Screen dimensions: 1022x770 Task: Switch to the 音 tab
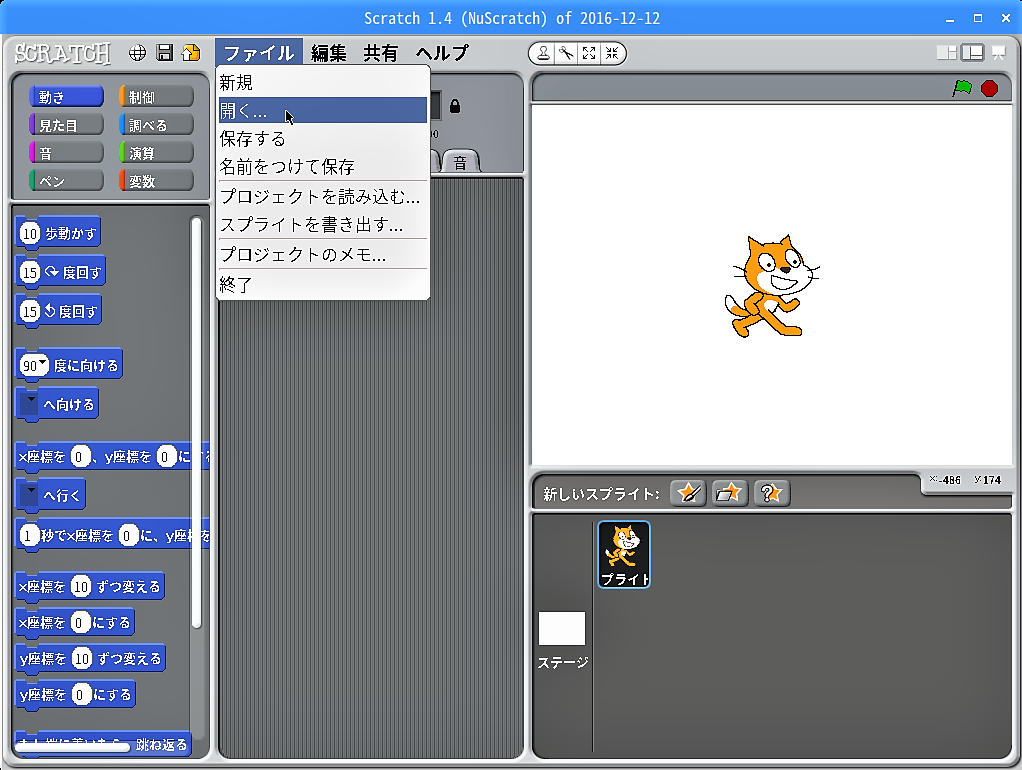click(461, 162)
